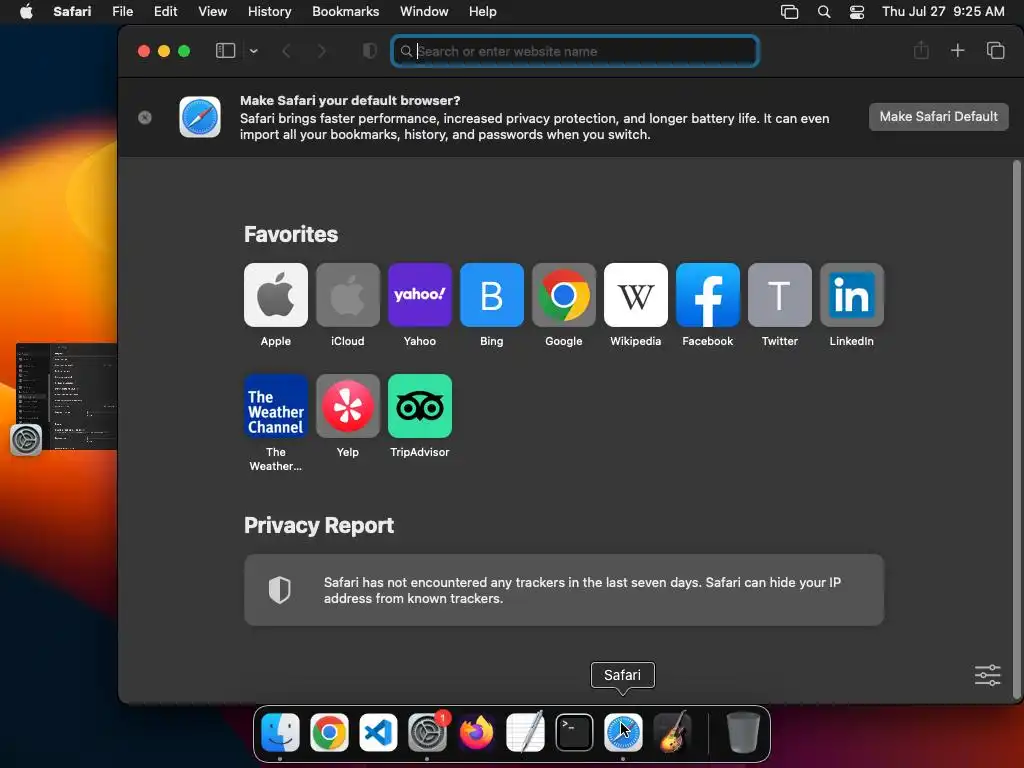
Task: Open the Apple menu
Action: pos(26,11)
